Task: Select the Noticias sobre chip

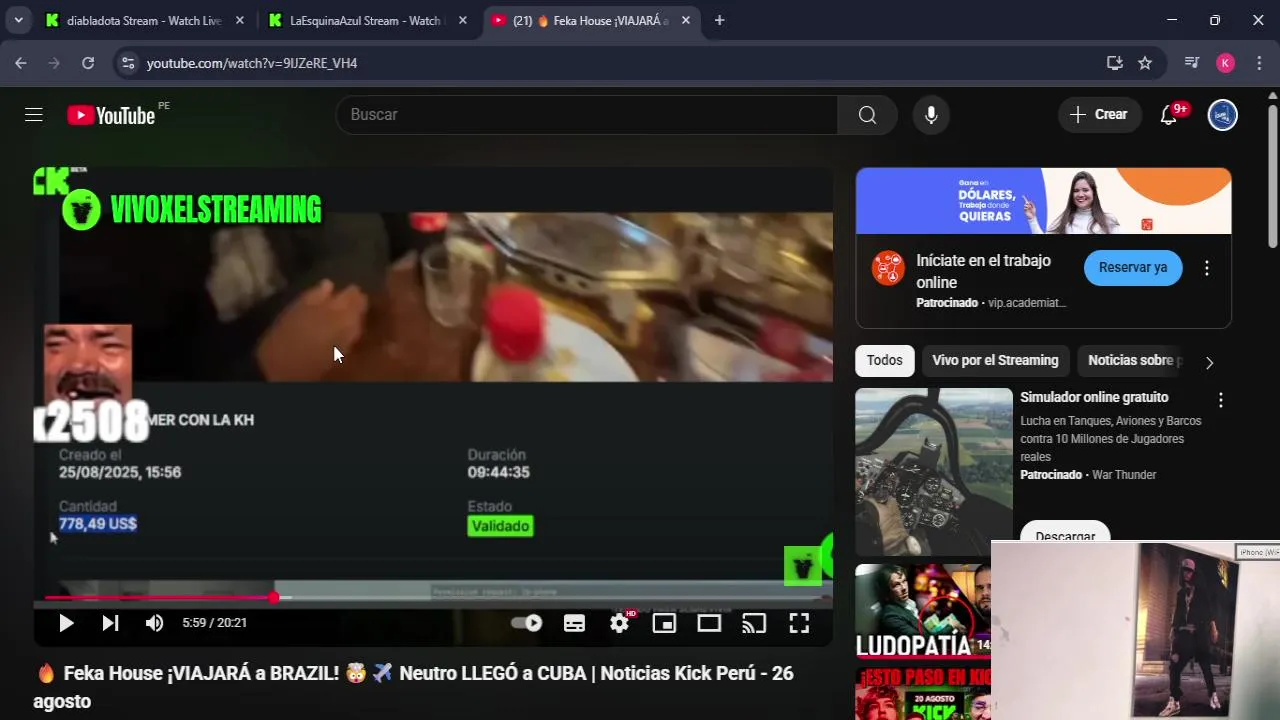Action: 1133,361
